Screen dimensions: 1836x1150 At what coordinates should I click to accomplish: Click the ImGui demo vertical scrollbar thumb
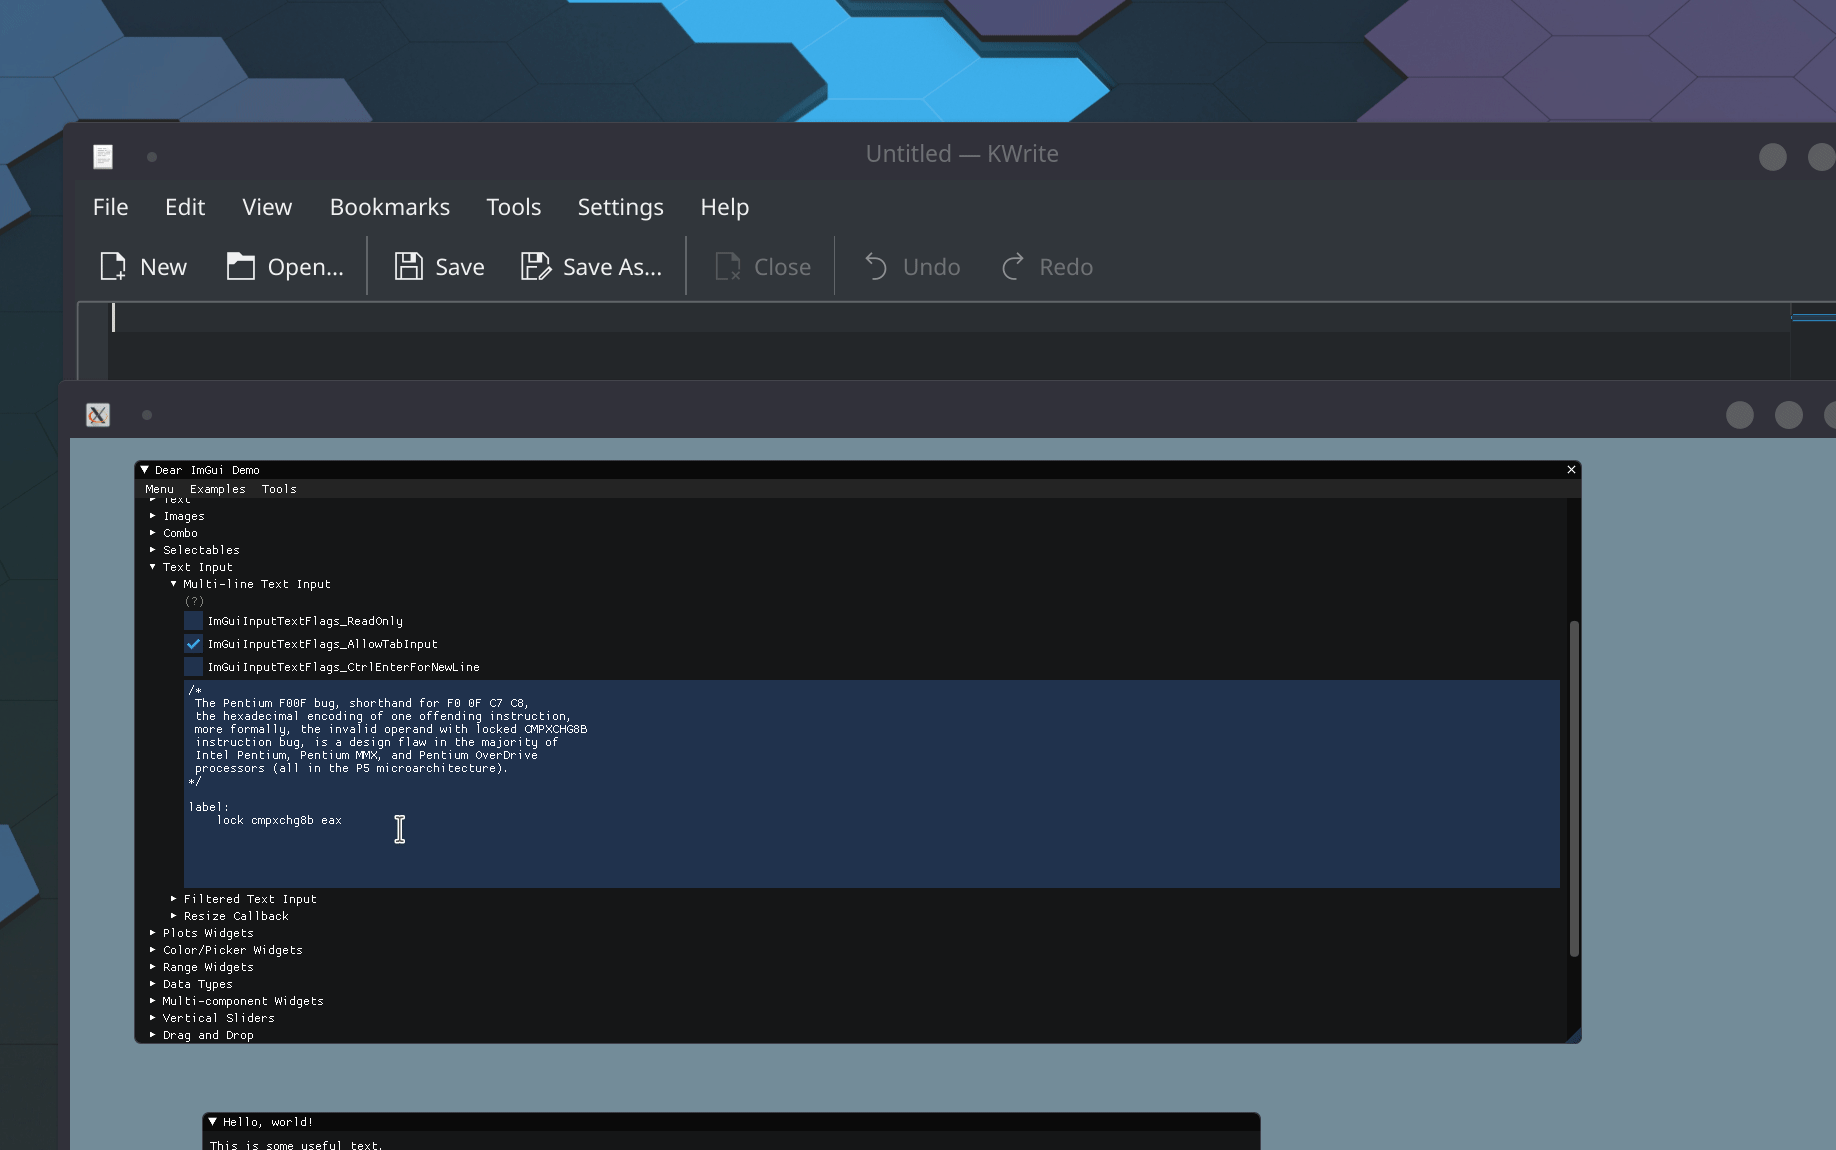(x=1574, y=788)
